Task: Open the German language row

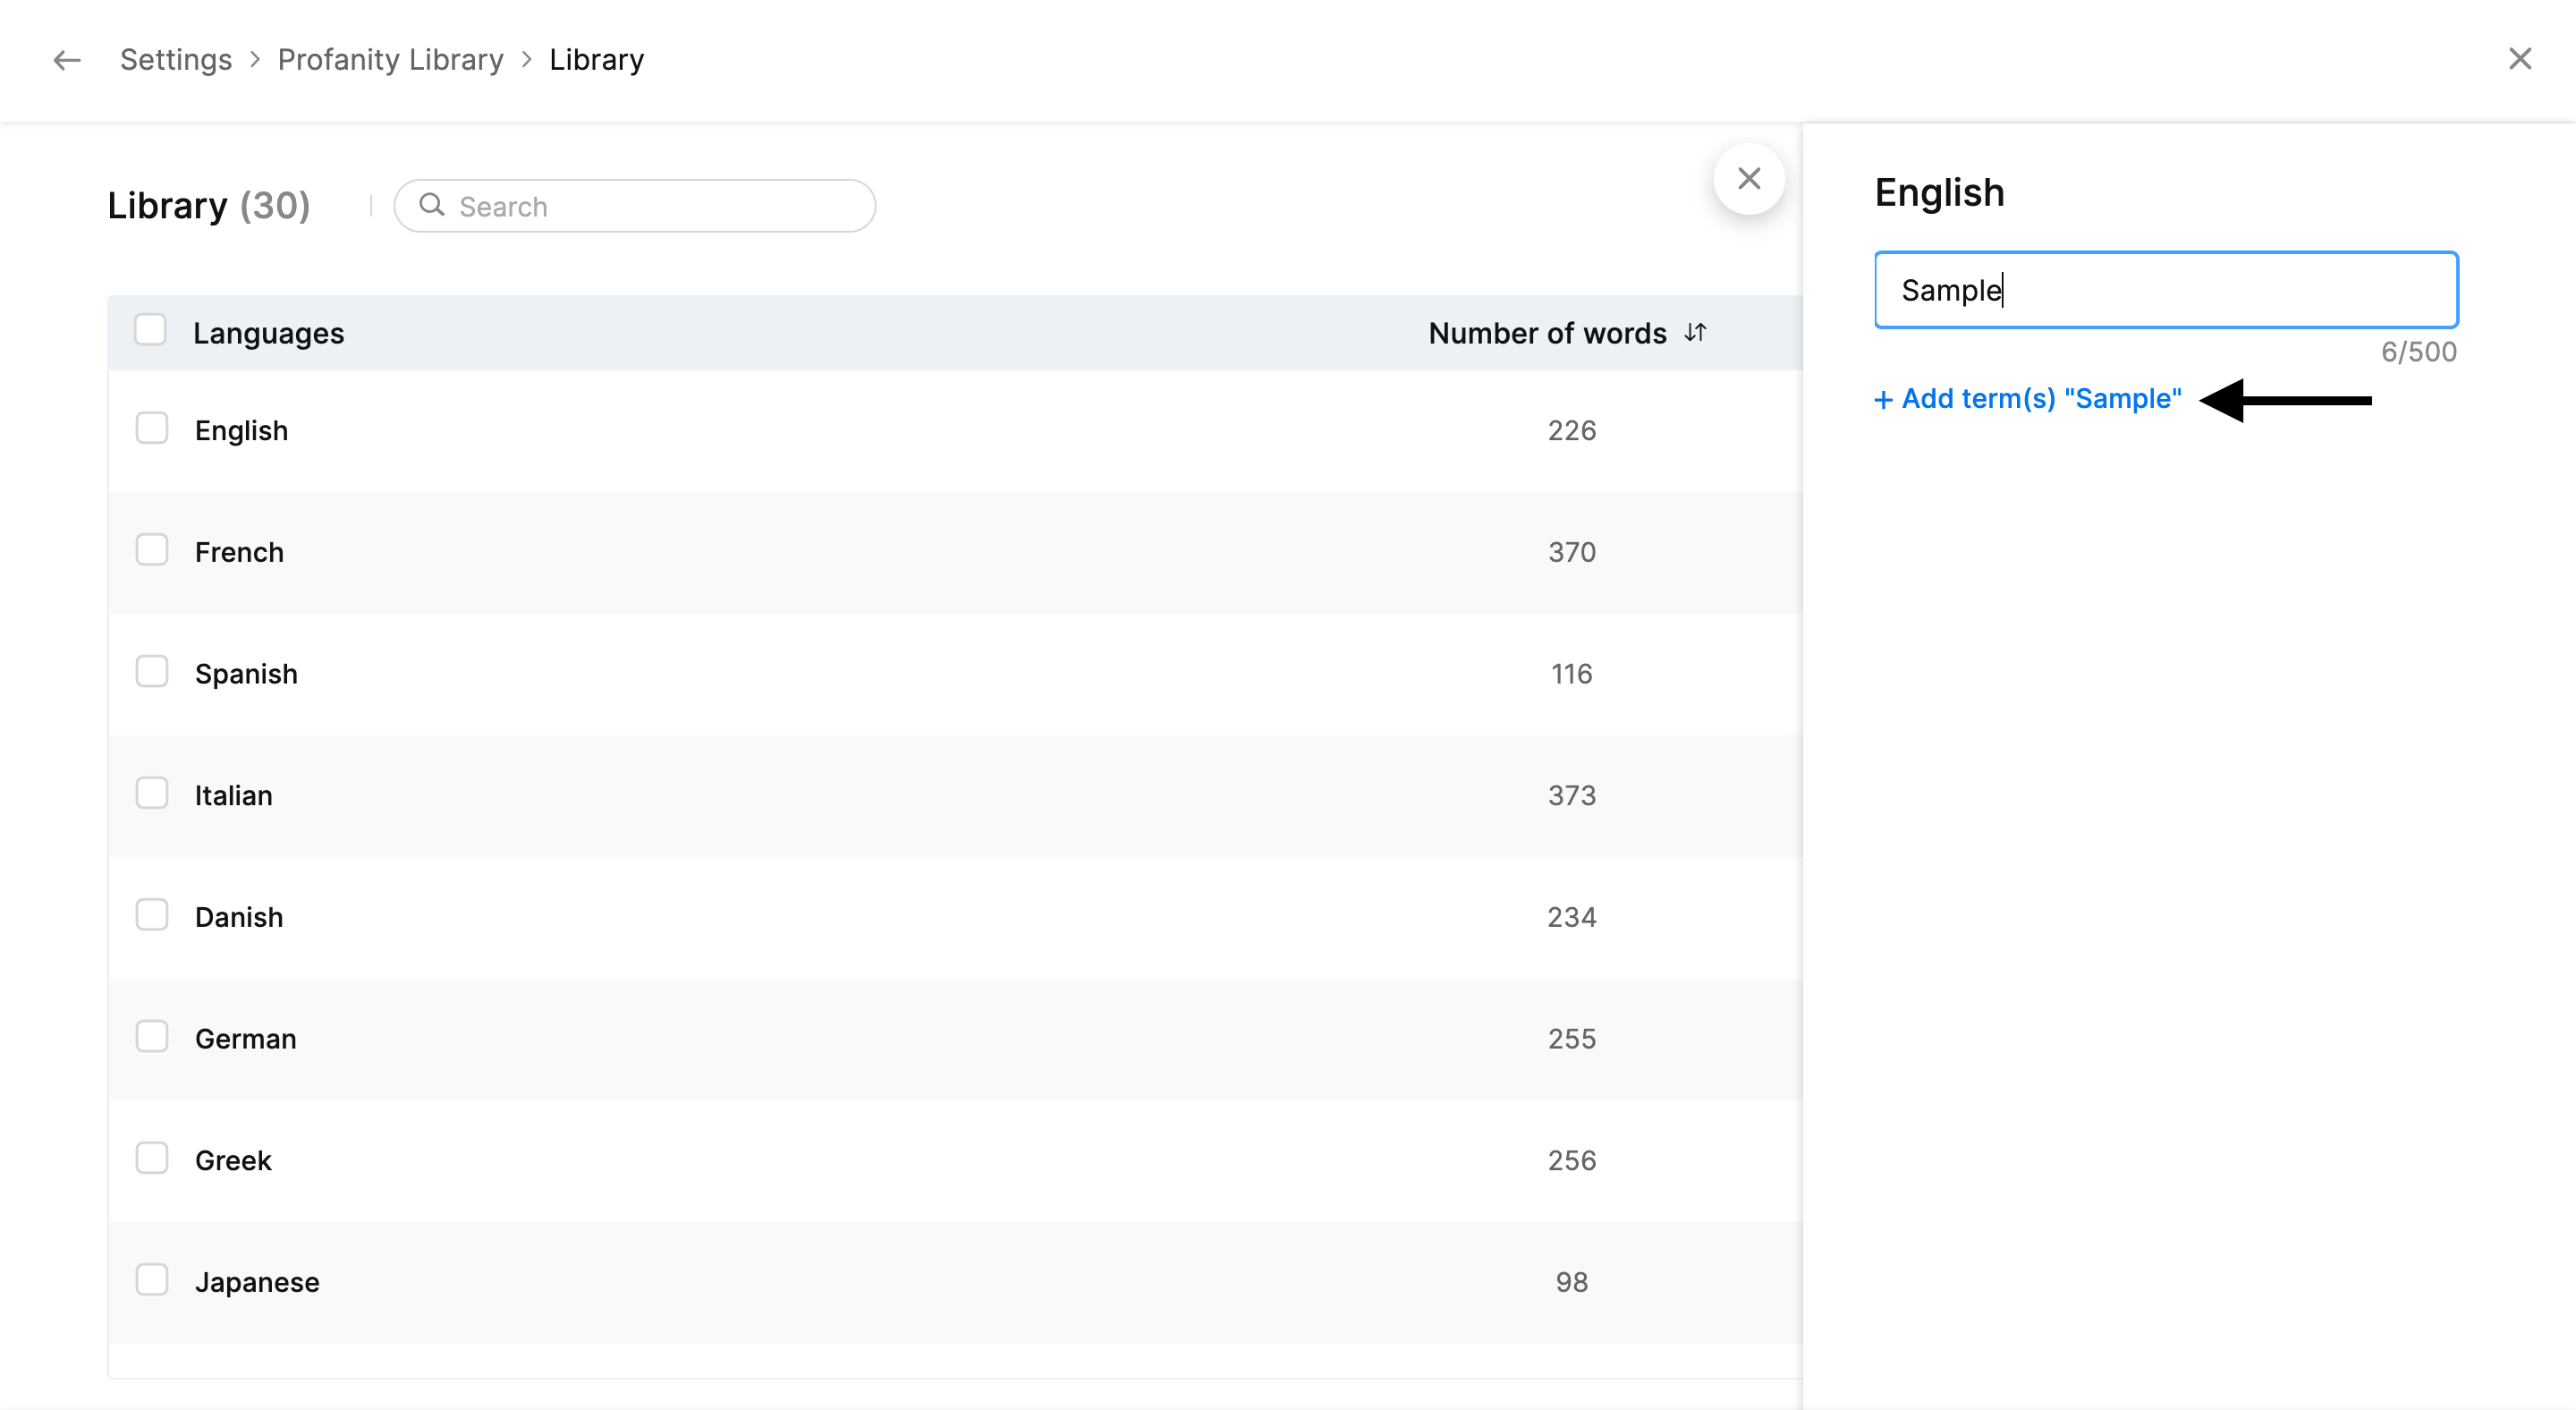Action: (x=245, y=1039)
